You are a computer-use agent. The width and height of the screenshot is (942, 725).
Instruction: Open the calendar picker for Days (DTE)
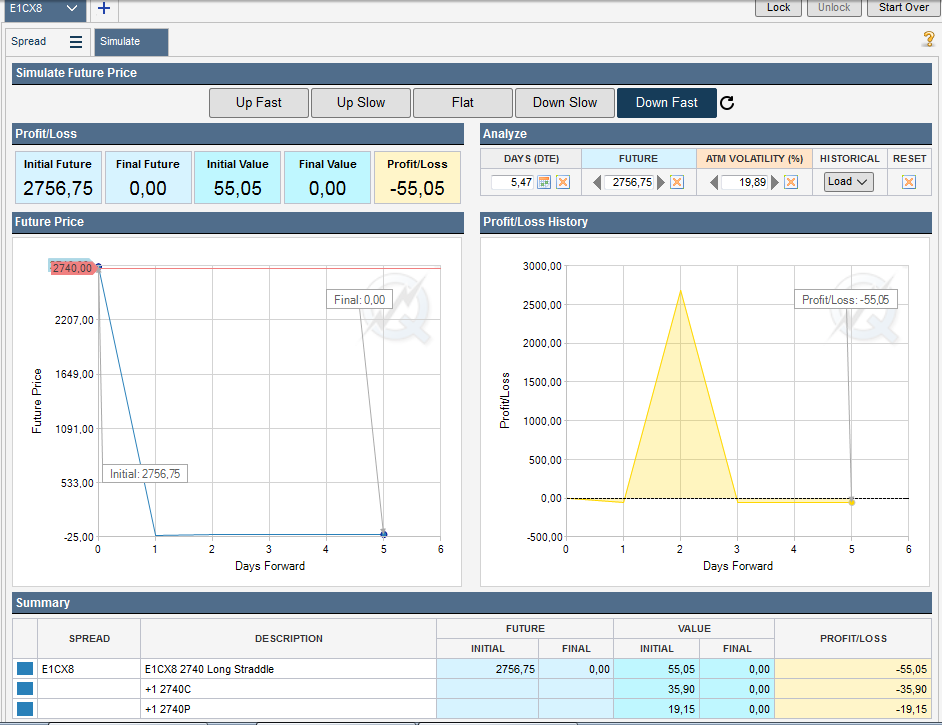(544, 182)
